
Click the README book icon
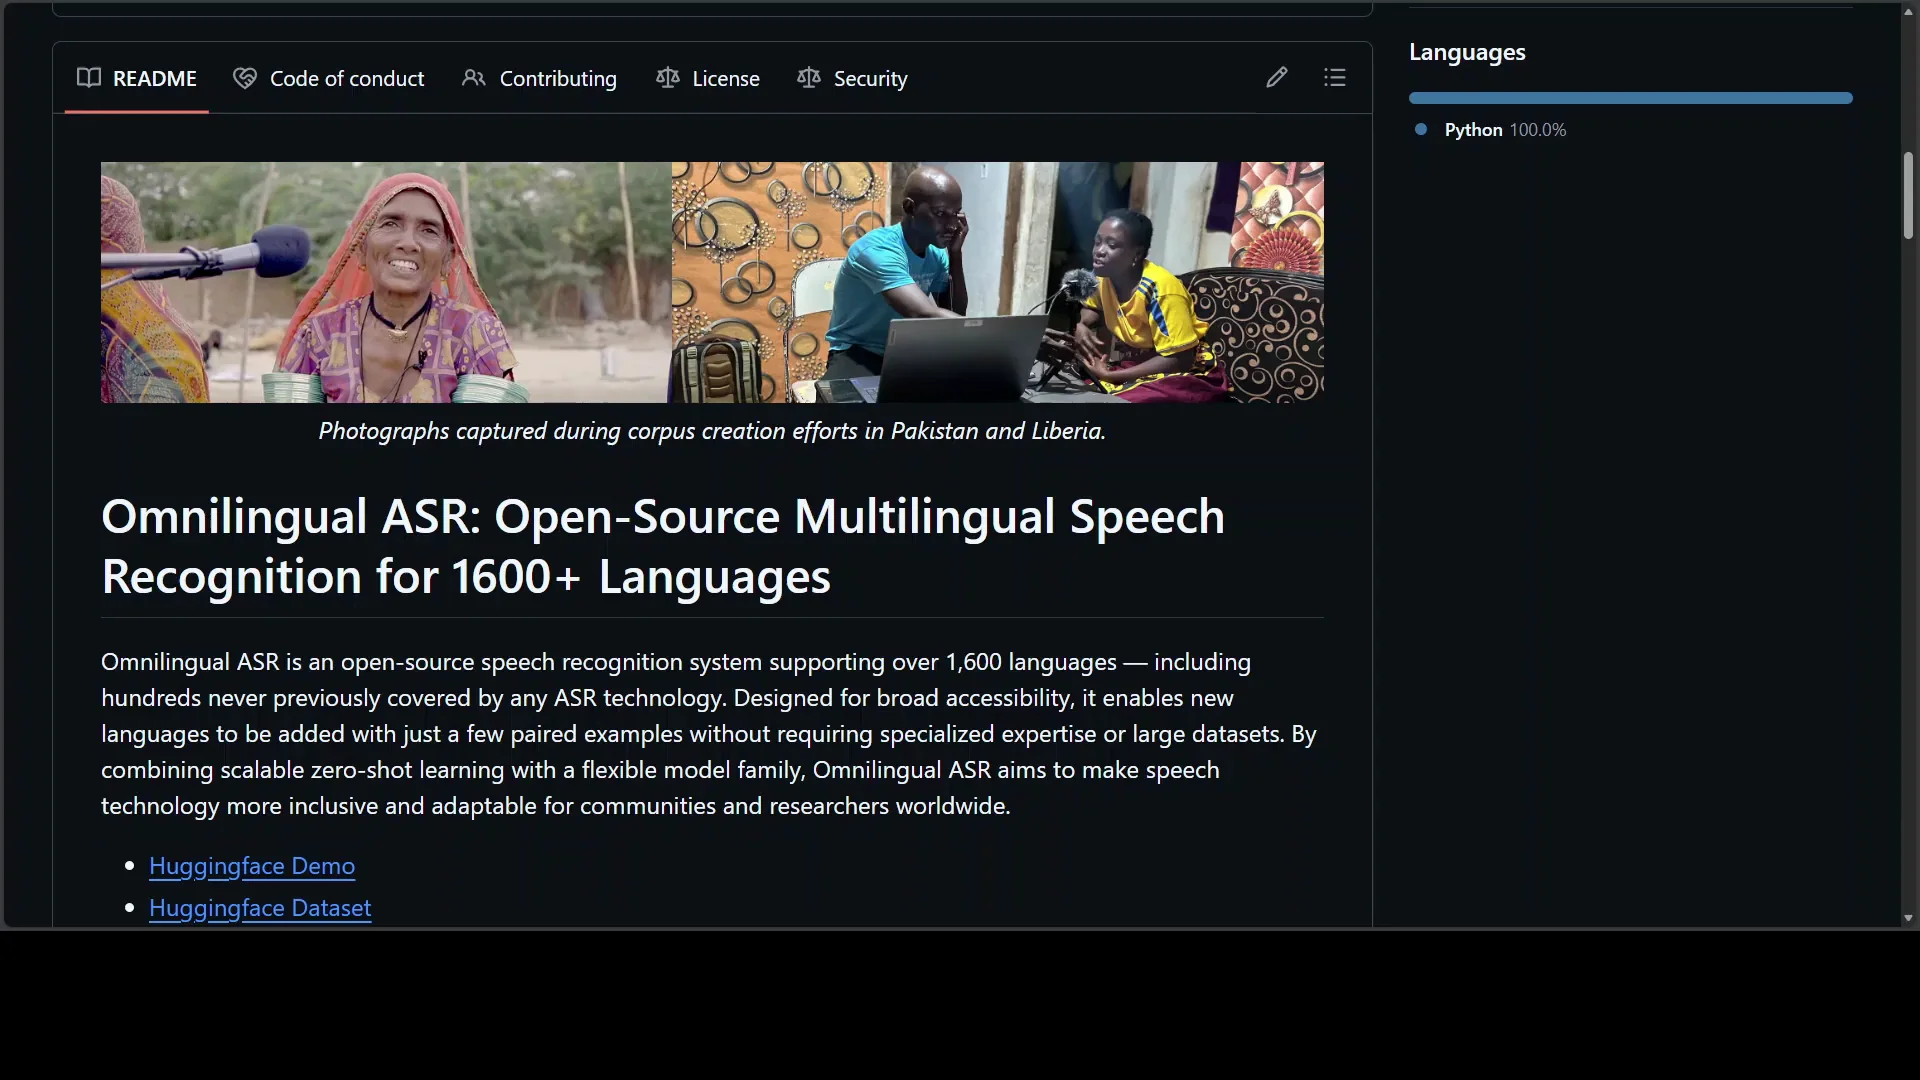(88, 77)
